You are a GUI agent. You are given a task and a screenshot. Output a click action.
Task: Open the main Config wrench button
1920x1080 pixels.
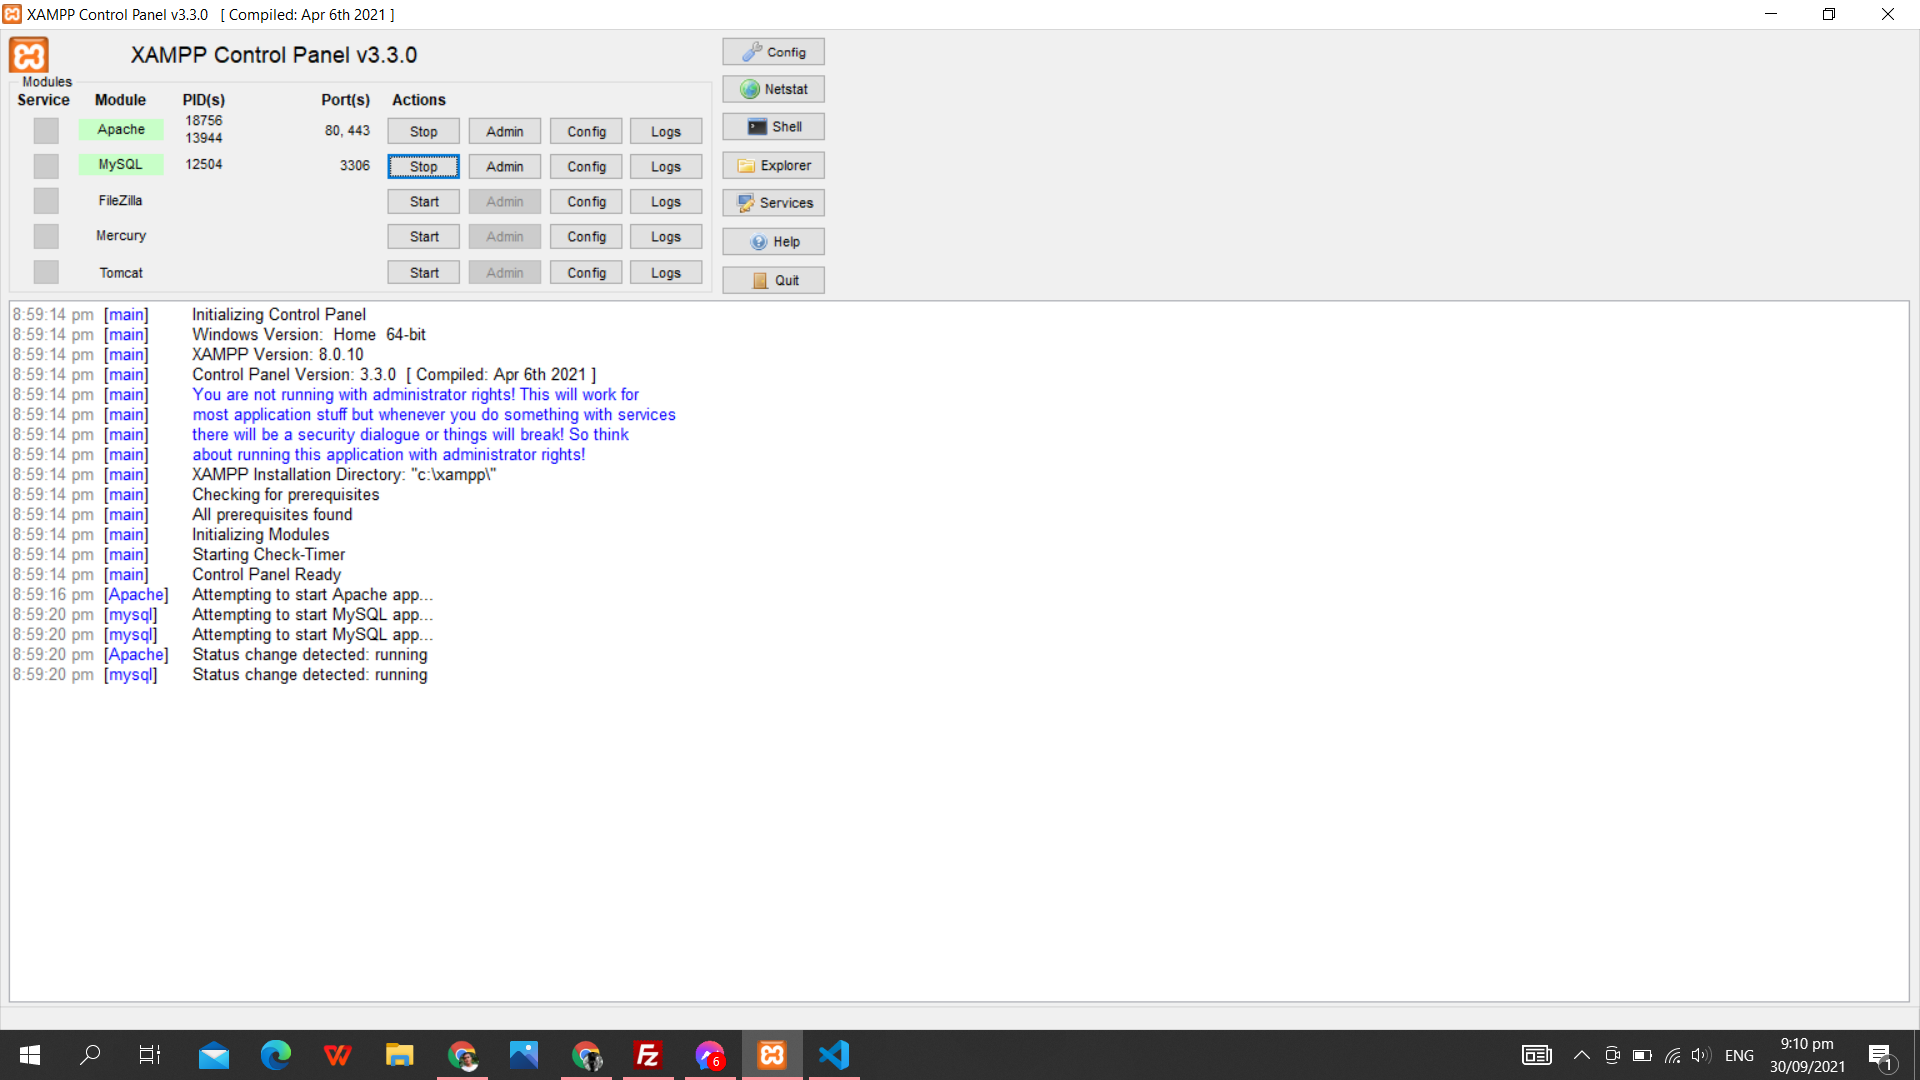[773, 52]
